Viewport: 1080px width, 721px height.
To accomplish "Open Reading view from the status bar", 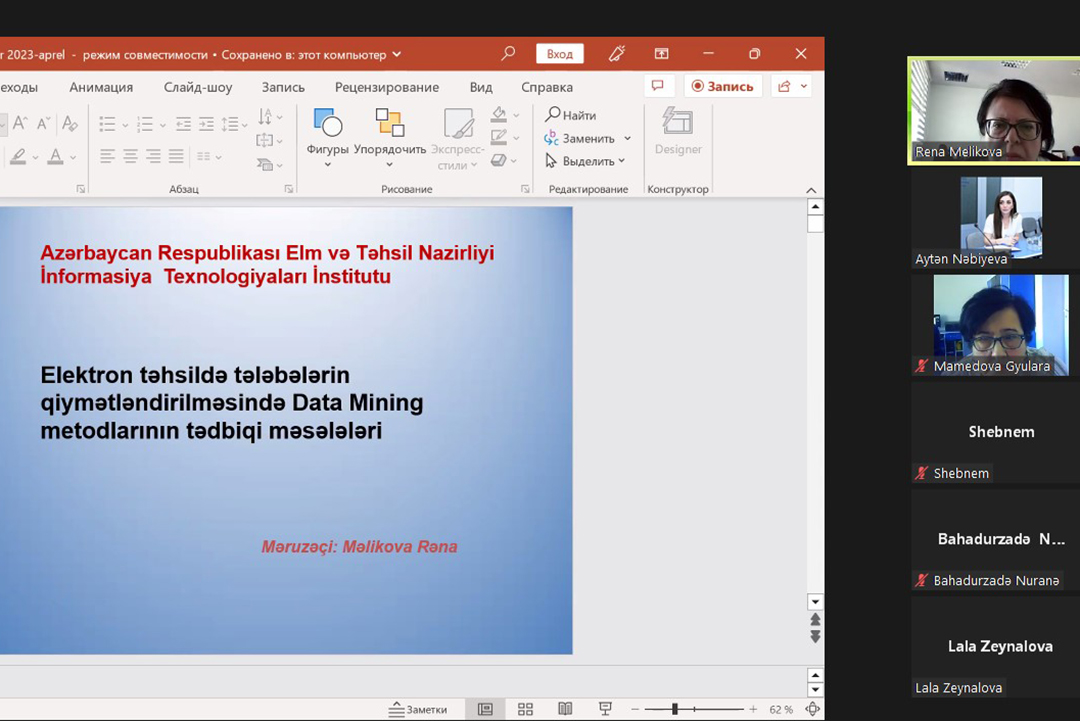I will [x=565, y=709].
